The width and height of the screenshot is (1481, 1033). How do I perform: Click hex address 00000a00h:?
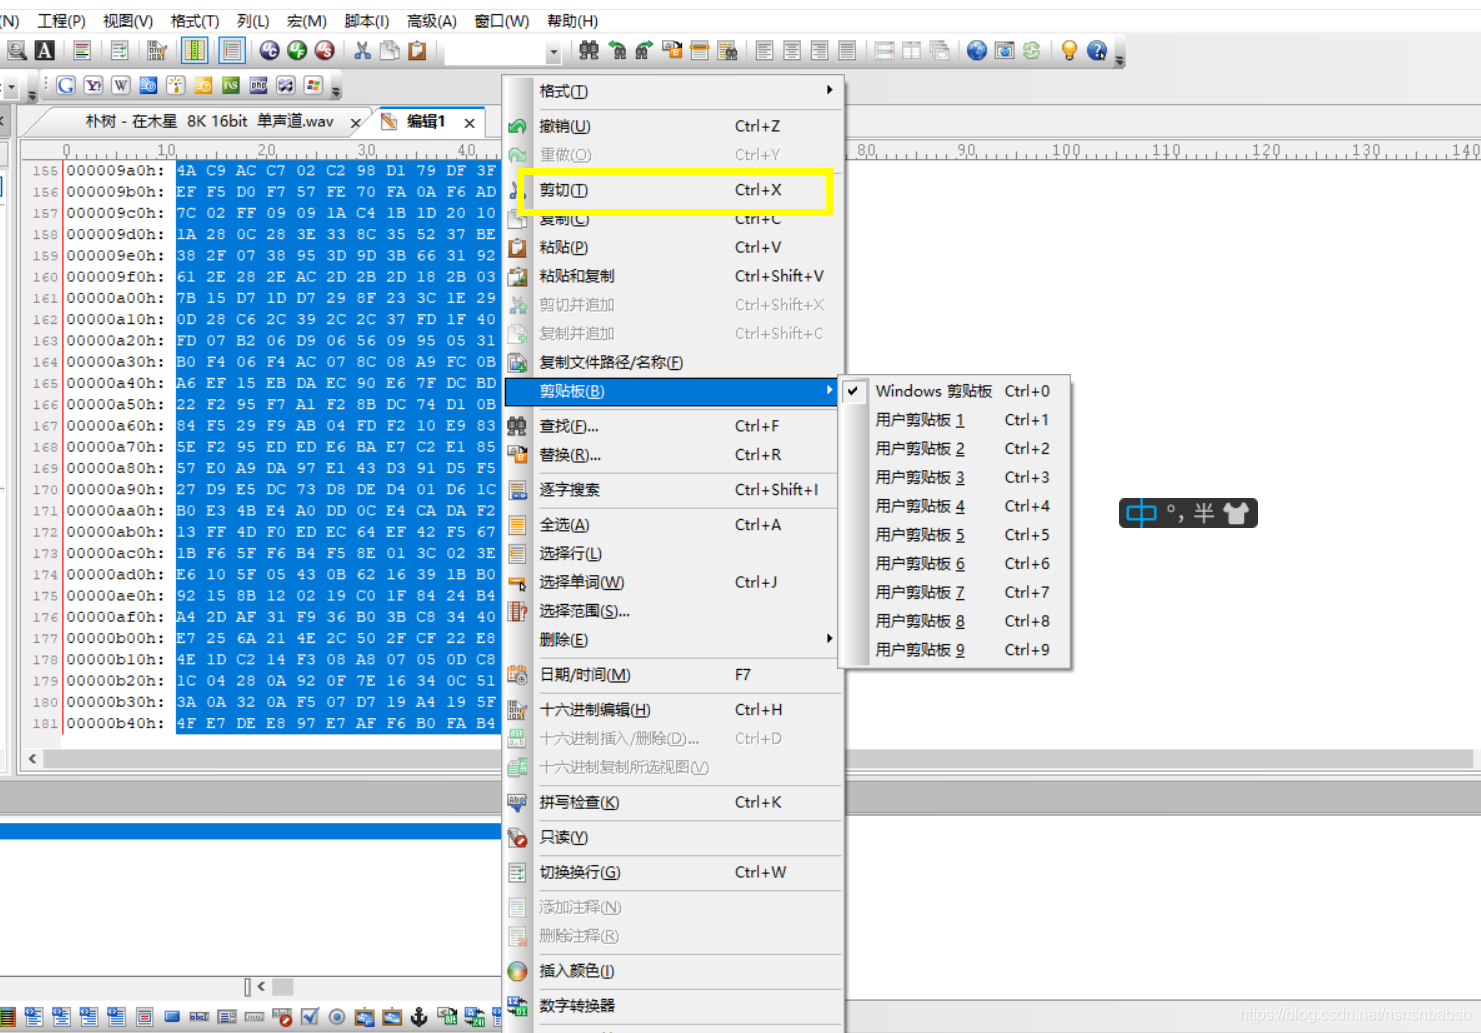[x=115, y=298]
